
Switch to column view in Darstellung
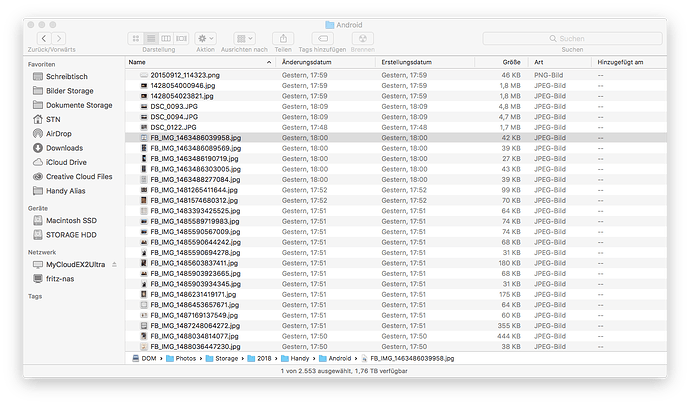pyautogui.click(x=166, y=38)
